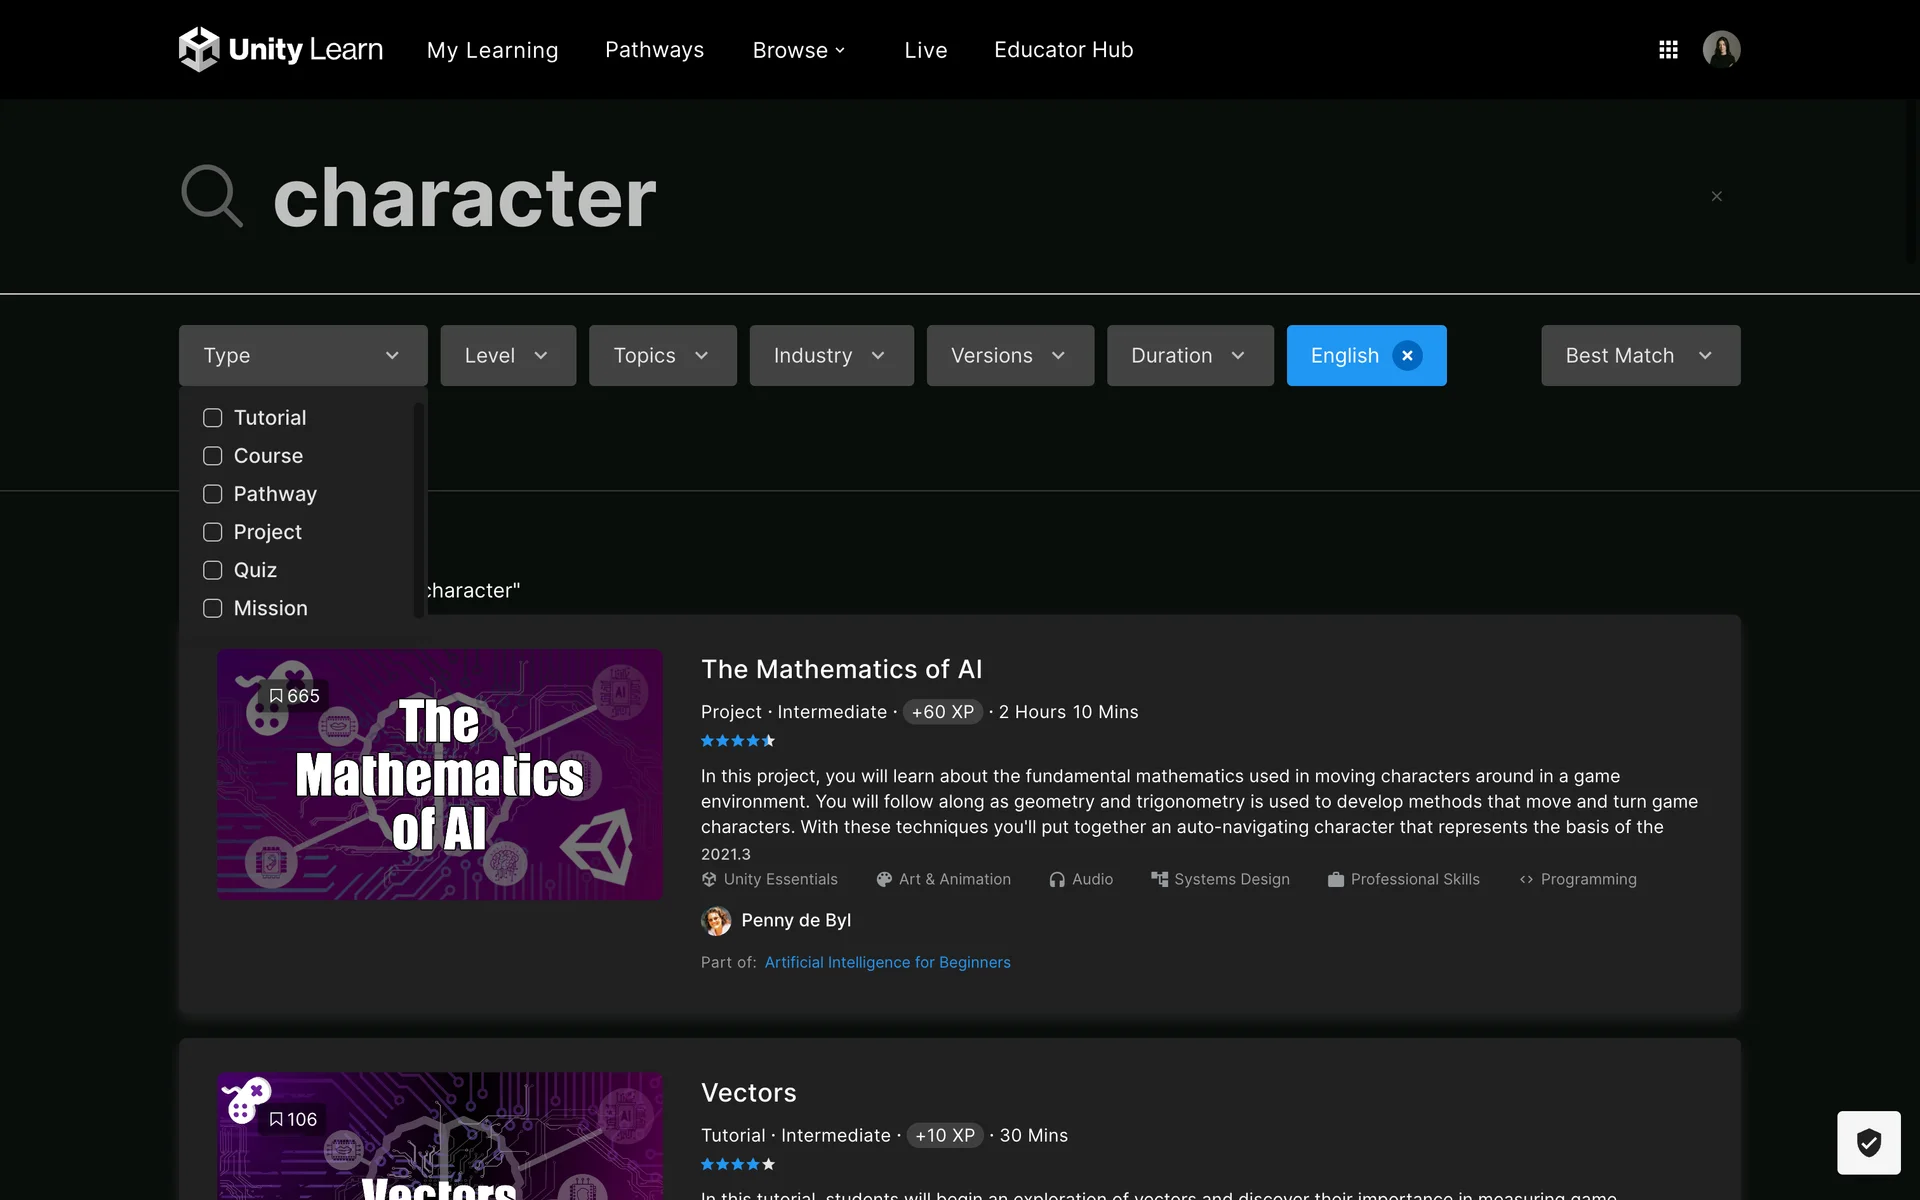Viewport: 1920px width, 1200px height.
Task: Check the Quiz type checkbox
Action: [213, 570]
